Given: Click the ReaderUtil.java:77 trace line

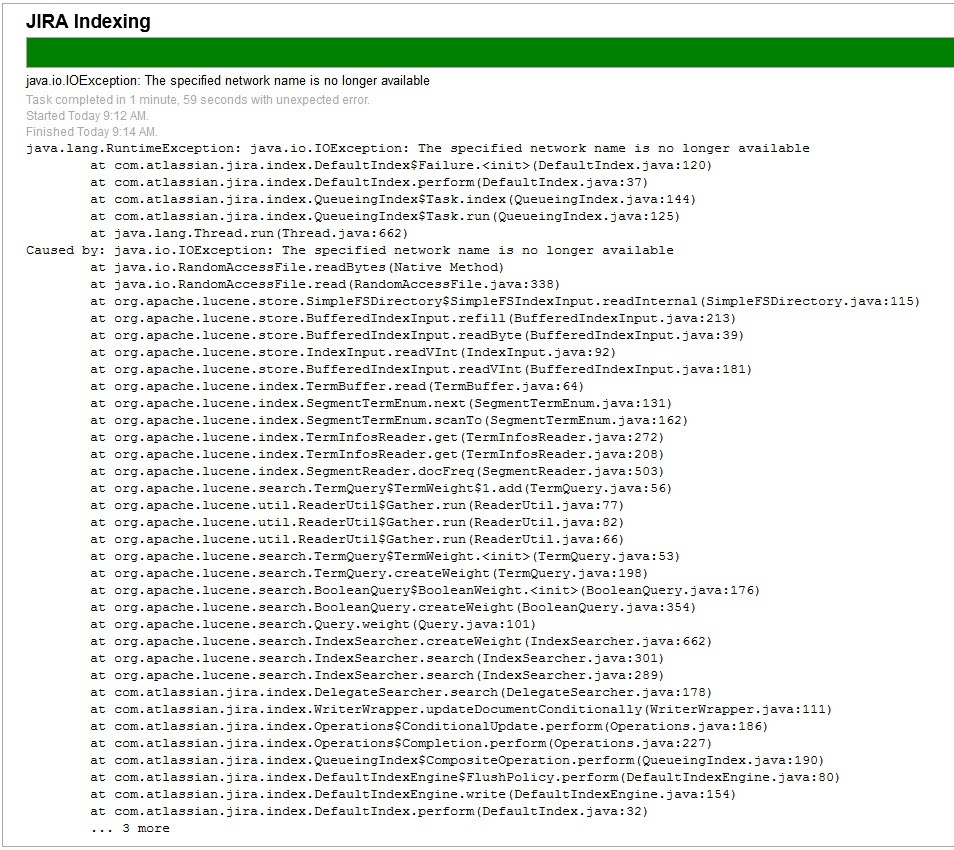Looking at the screenshot, I should [357, 506].
